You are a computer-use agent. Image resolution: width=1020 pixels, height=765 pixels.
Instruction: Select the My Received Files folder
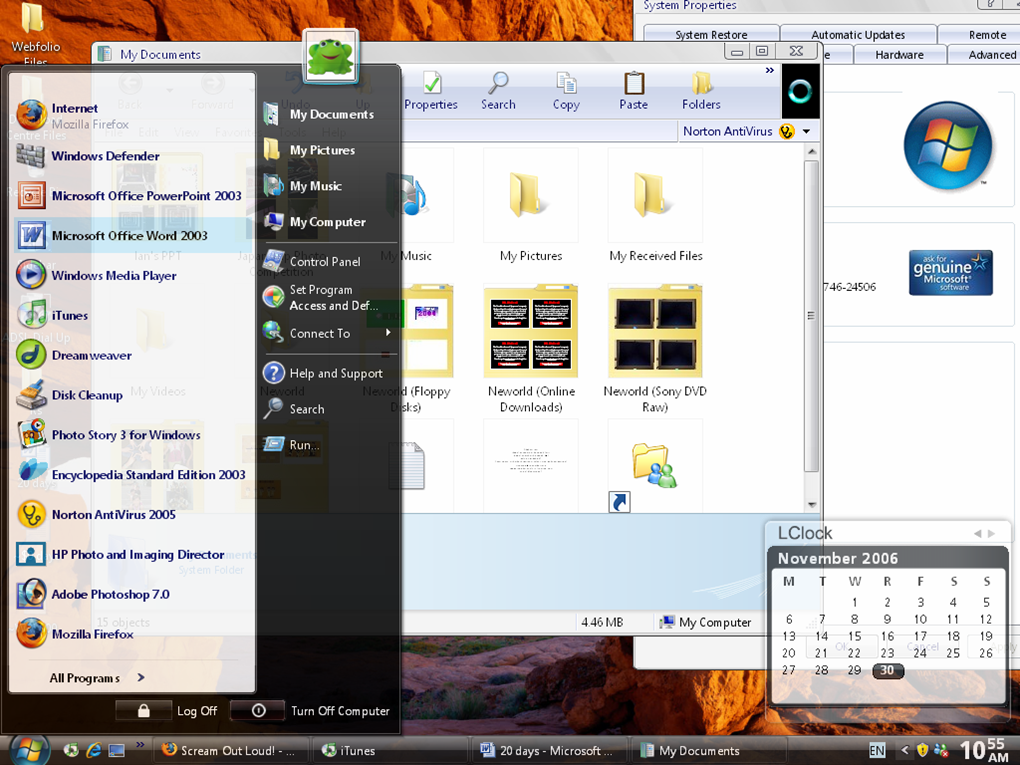pyautogui.click(x=656, y=206)
